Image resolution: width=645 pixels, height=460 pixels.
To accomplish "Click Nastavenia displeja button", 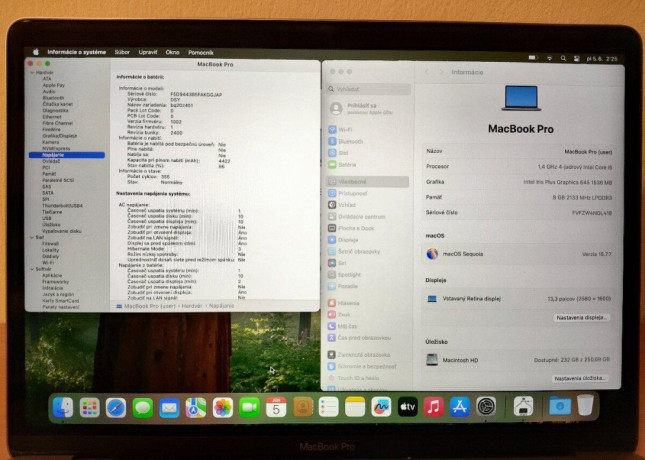I will point(581,318).
